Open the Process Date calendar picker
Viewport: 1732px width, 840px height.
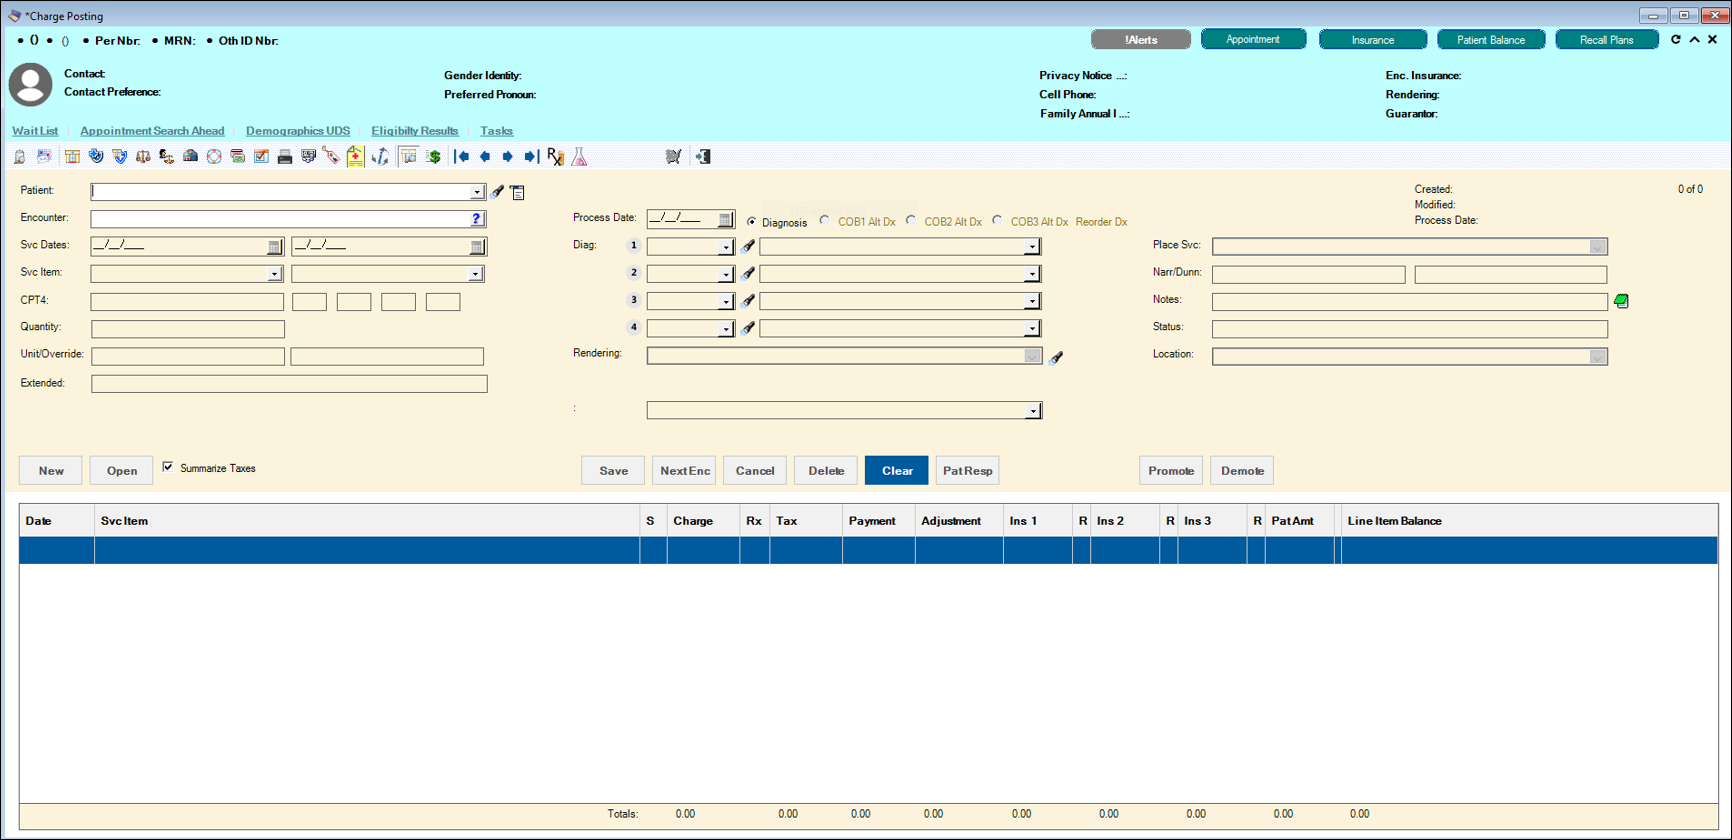pyautogui.click(x=725, y=219)
